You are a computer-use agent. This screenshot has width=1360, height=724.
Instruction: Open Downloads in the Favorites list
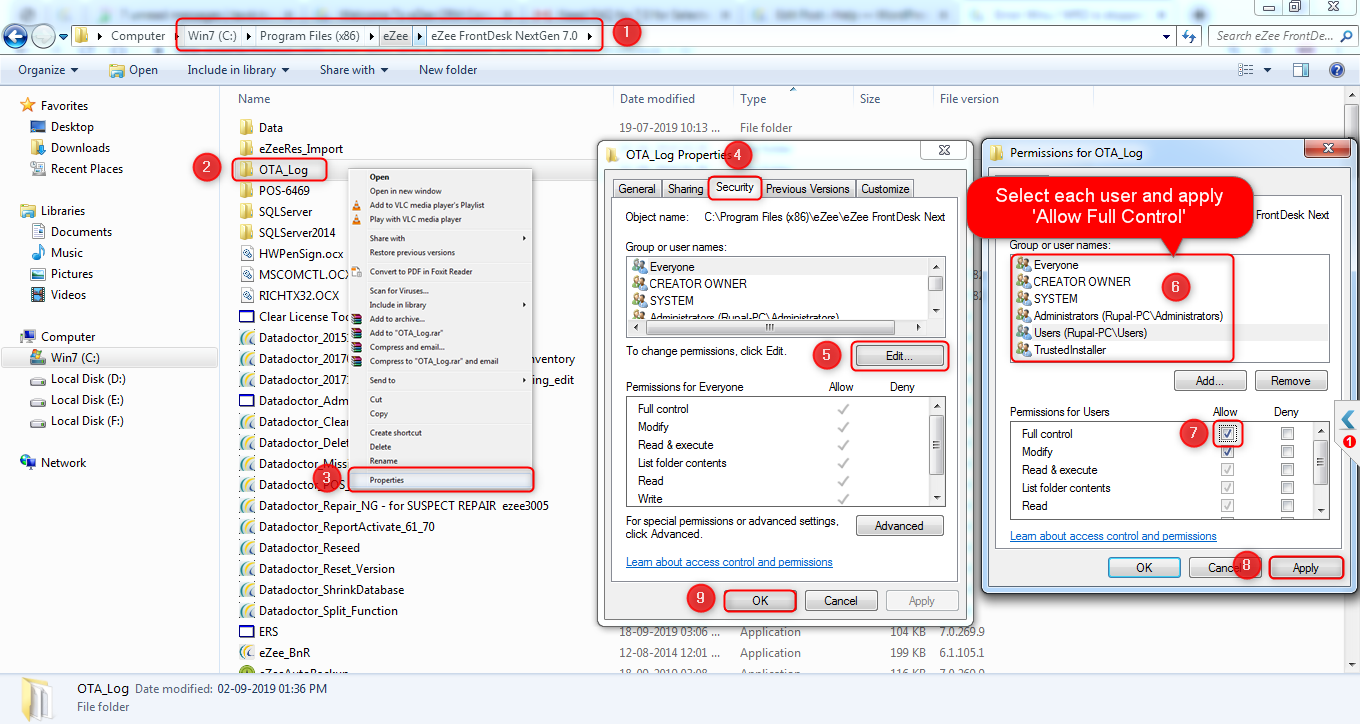tap(80, 148)
